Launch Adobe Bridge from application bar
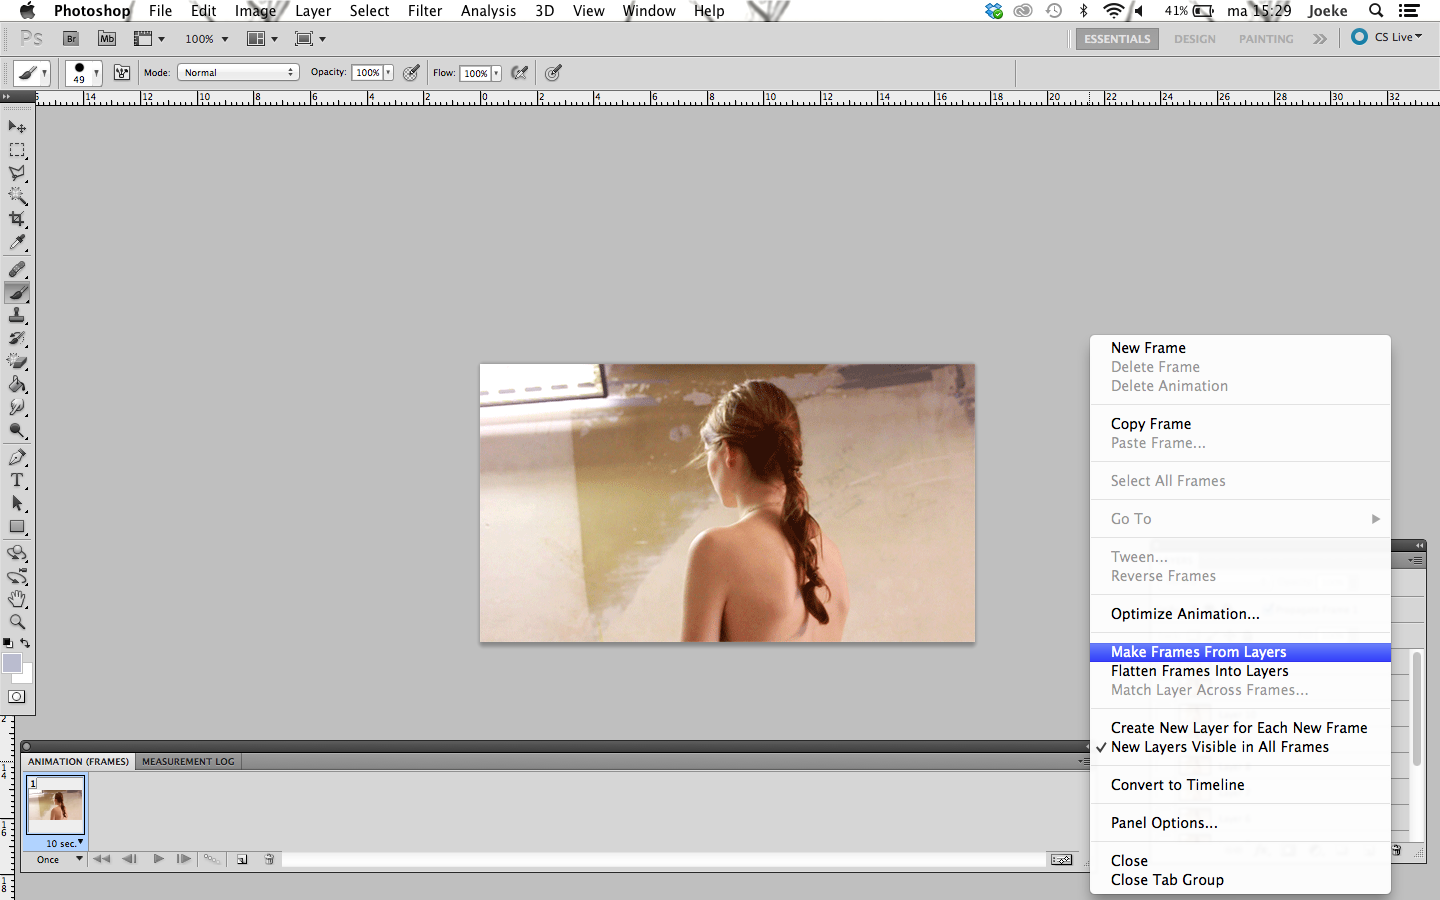1440x900 pixels. tap(71, 39)
